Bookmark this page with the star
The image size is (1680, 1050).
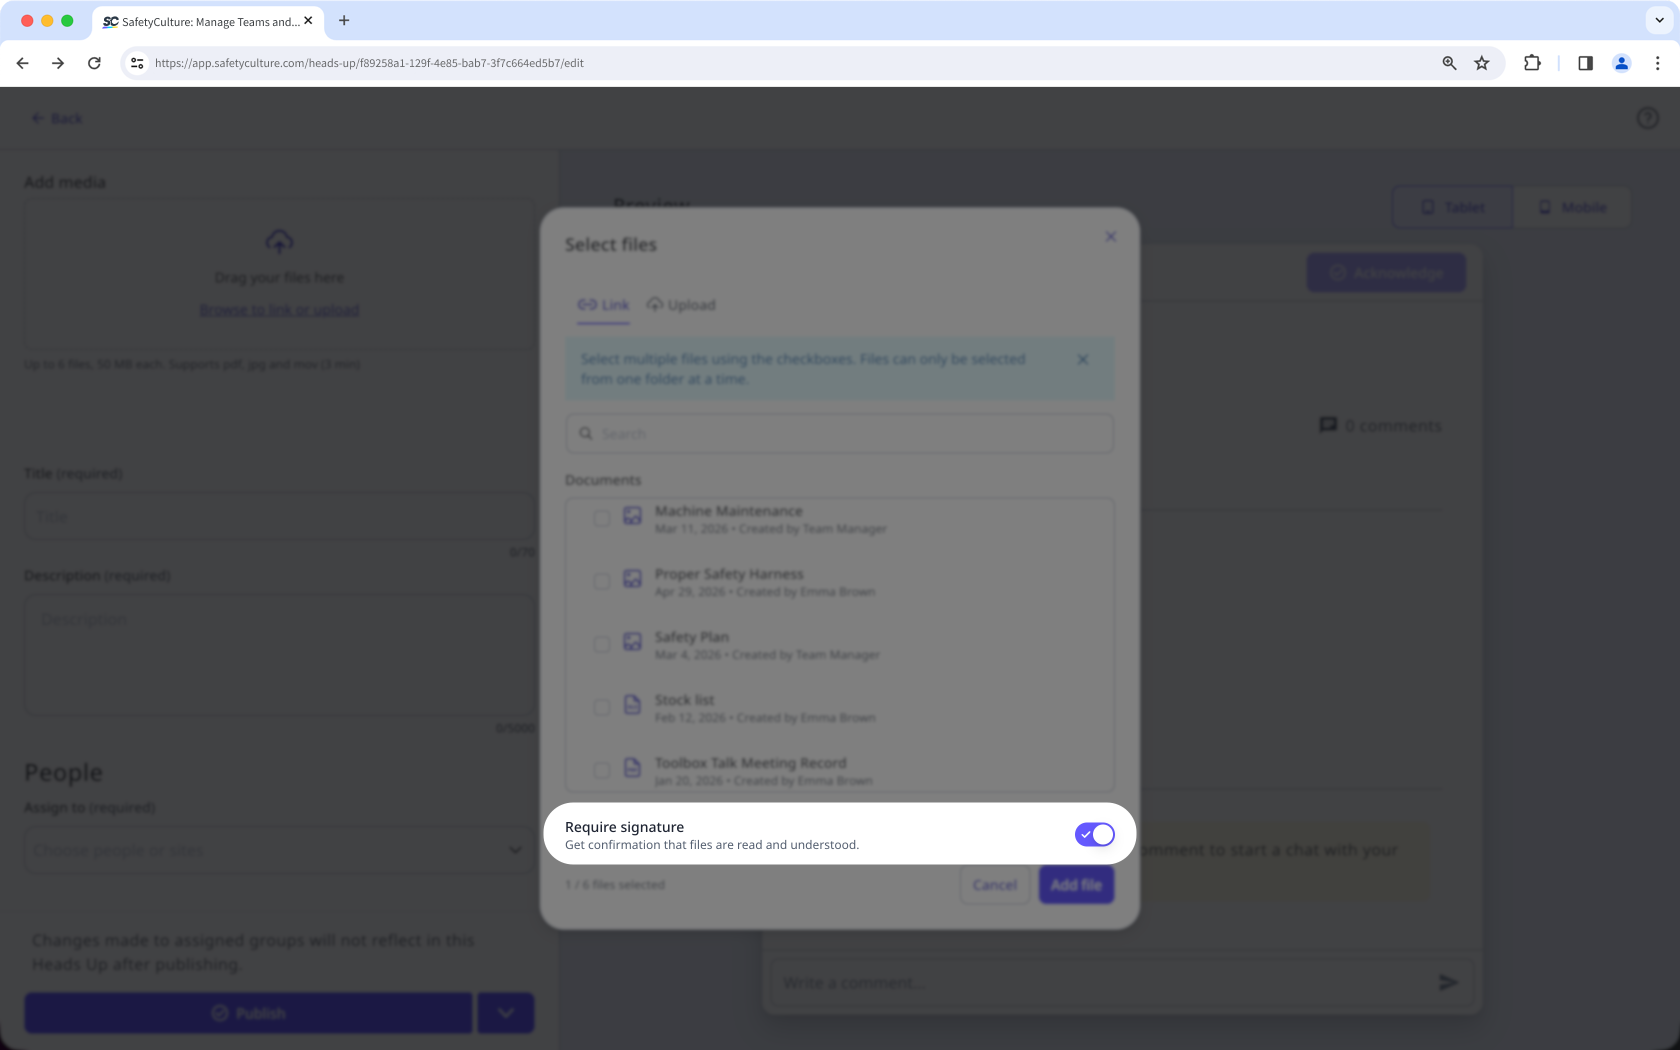1482,63
